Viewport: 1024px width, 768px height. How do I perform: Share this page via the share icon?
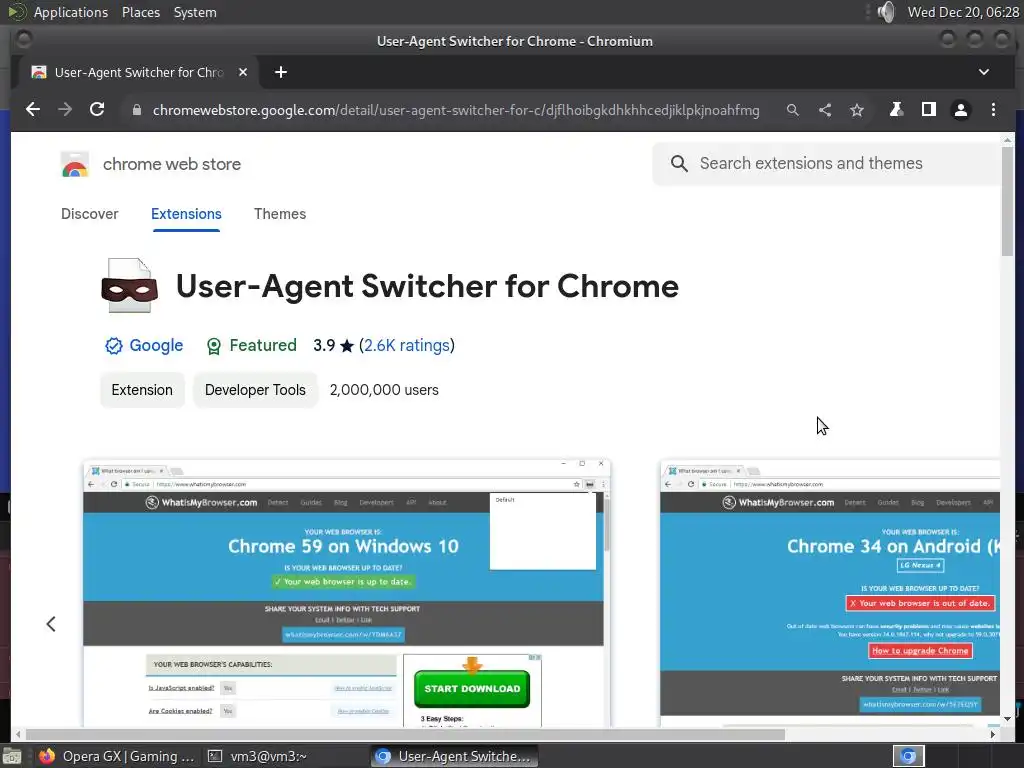pyautogui.click(x=825, y=110)
